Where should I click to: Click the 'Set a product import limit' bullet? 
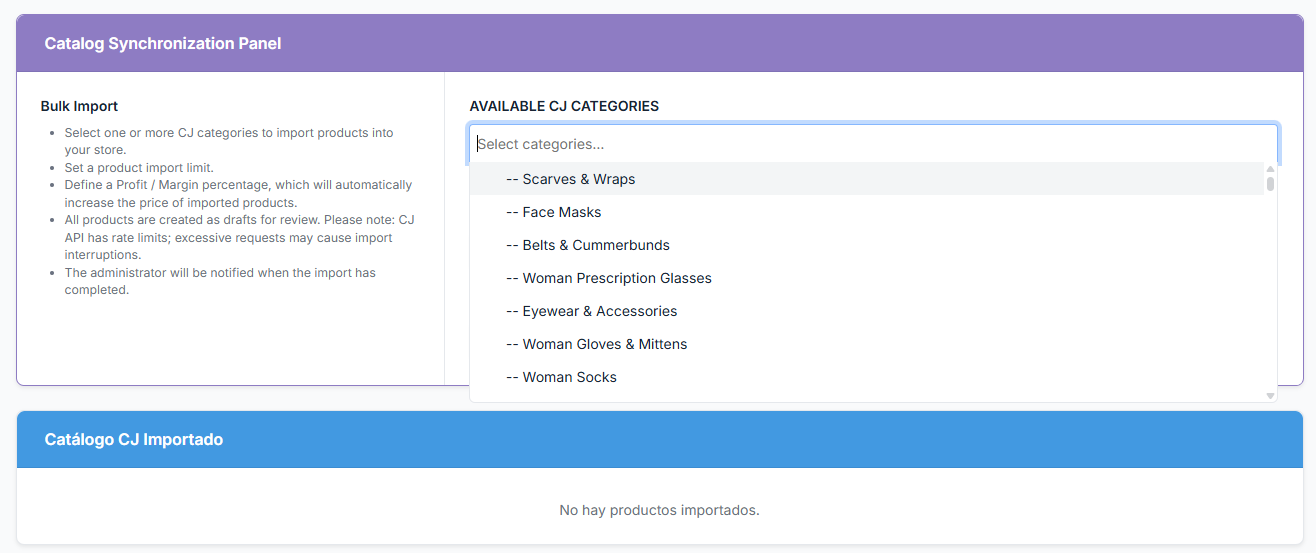click(x=139, y=168)
